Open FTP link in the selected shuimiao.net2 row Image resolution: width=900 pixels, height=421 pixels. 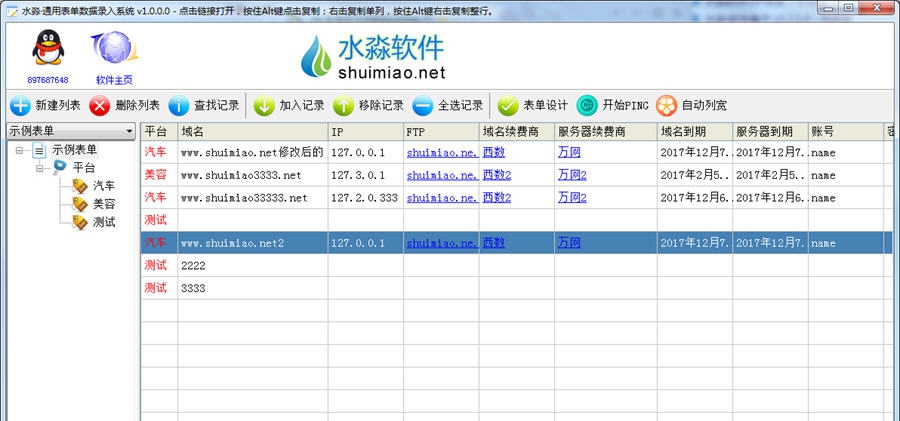(x=442, y=243)
